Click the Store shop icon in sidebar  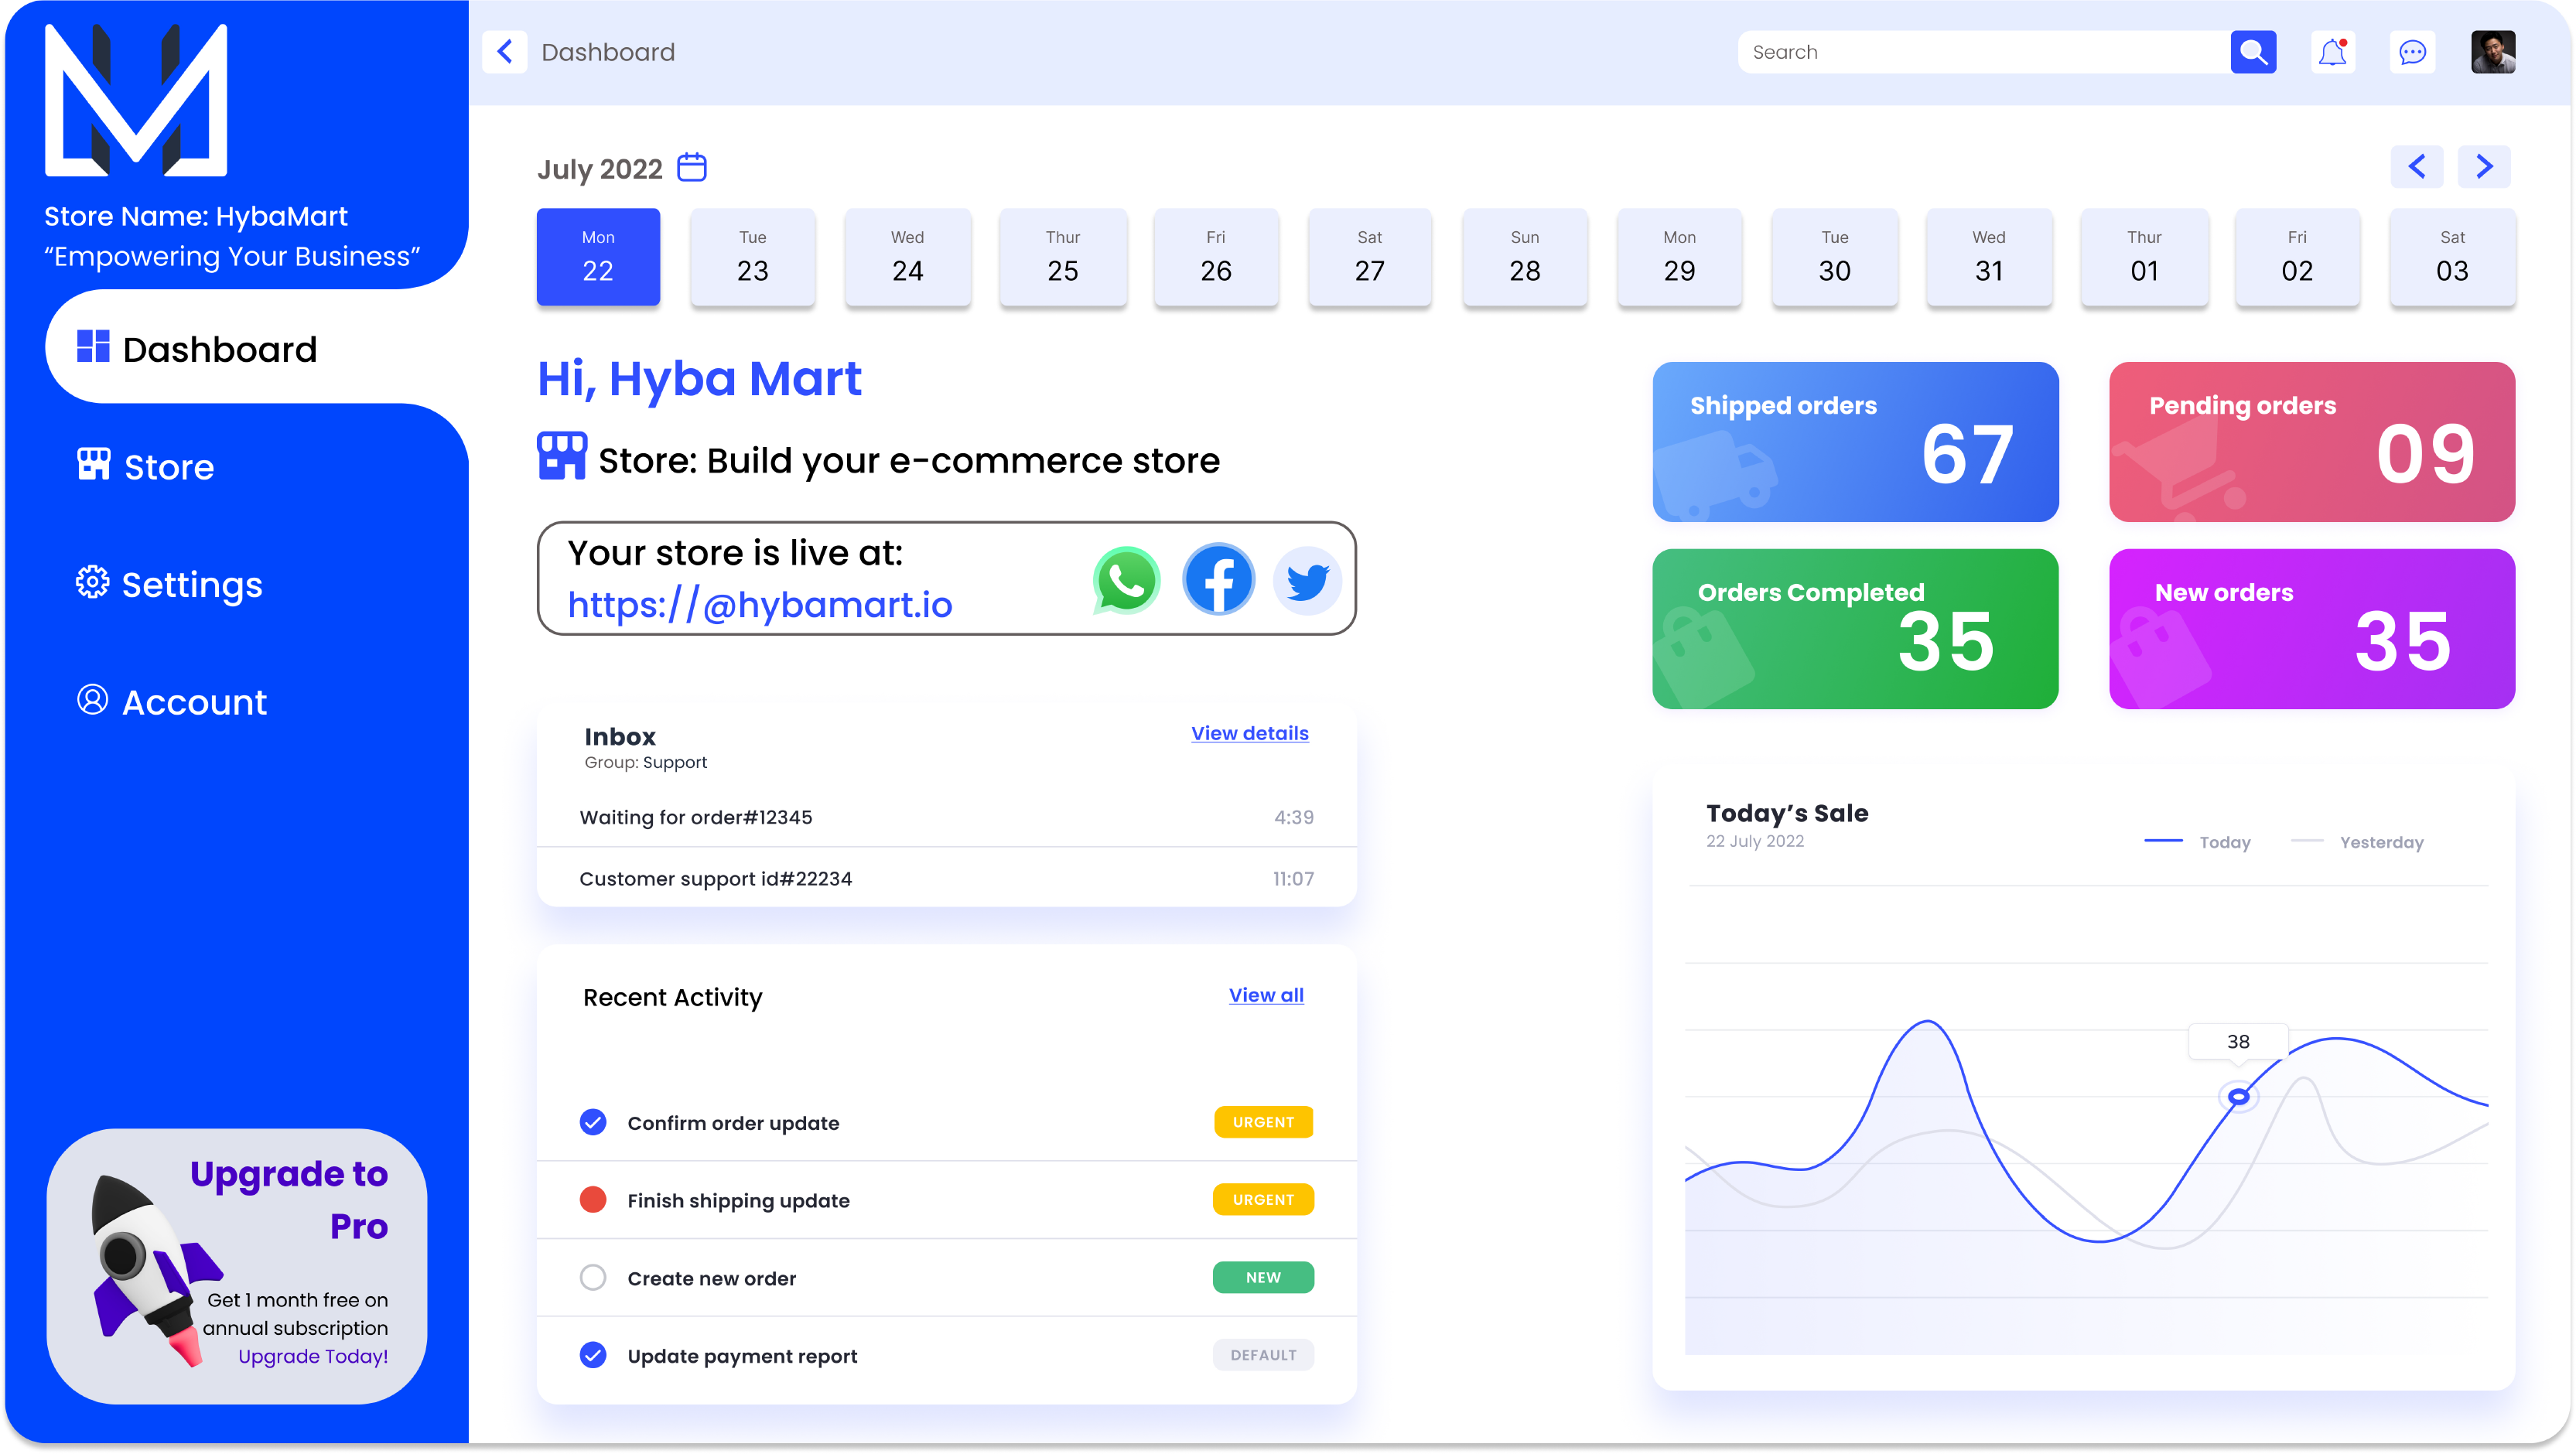pos(94,463)
